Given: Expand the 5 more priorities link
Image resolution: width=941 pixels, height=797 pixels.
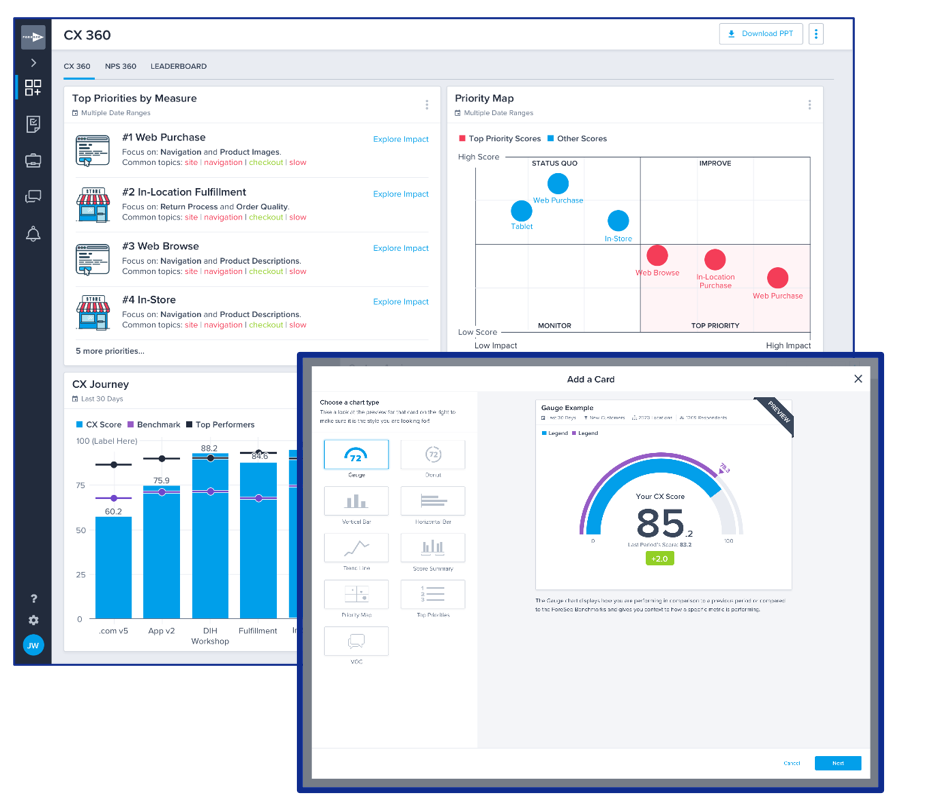Looking at the screenshot, I should pyautogui.click(x=110, y=351).
